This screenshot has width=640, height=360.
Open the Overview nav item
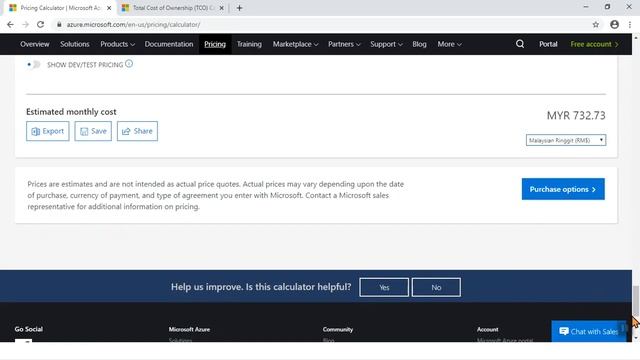point(35,44)
